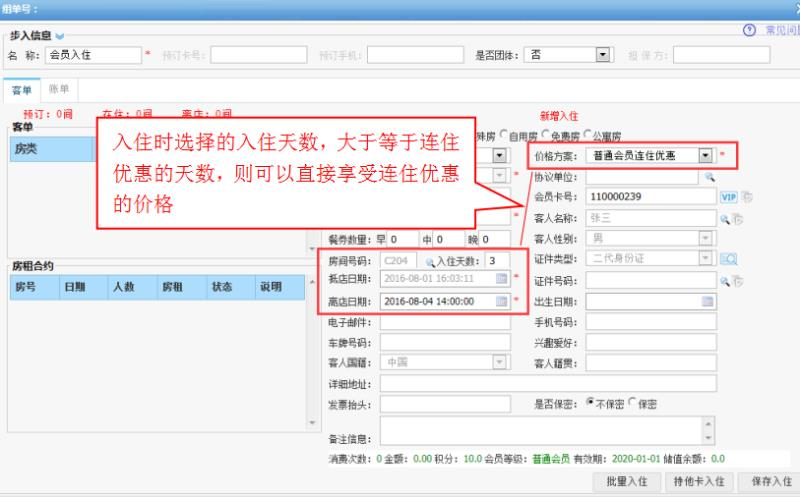The width and height of the screenshot is (800, 497).
Task: Click the 手机号码 input field
Action: coord(651,322)
